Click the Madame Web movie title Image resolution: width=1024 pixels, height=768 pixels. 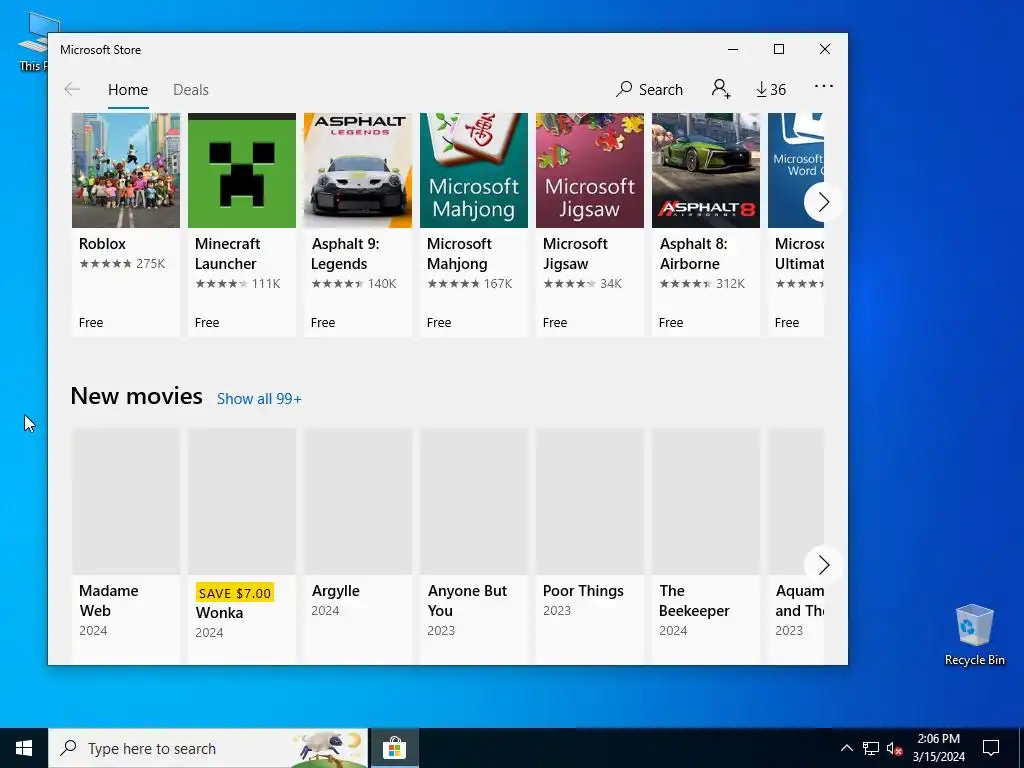108,600
